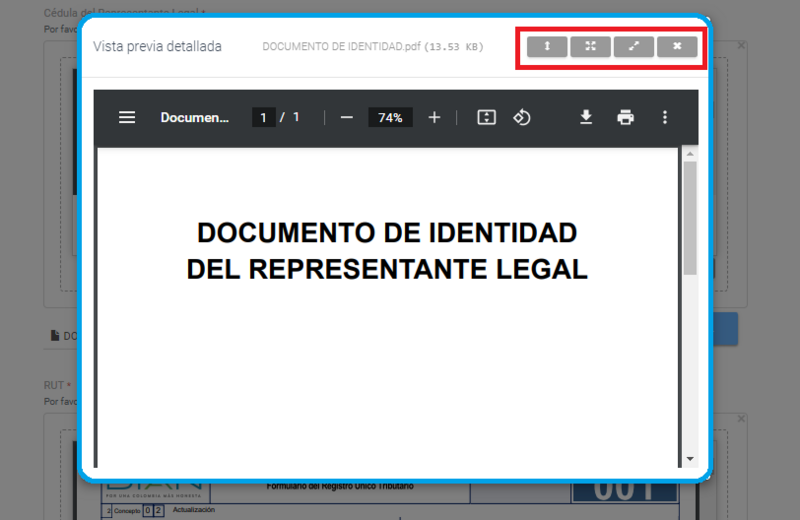The width and height of the screenshot is (800, 520).
Task: Click the 74% zoom level field
Action: point(390,118)
